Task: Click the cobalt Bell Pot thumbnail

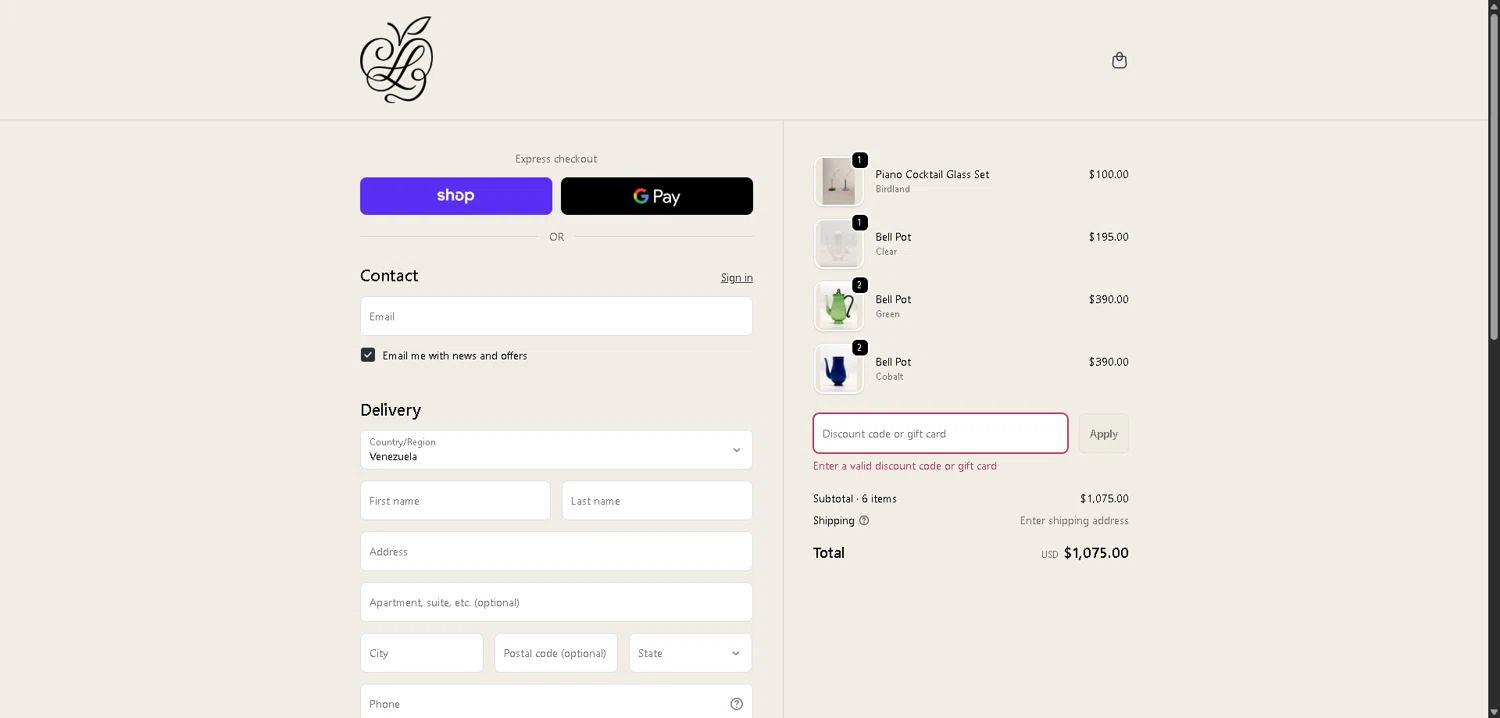Action: pyautogui.click(x=838, y=369)
